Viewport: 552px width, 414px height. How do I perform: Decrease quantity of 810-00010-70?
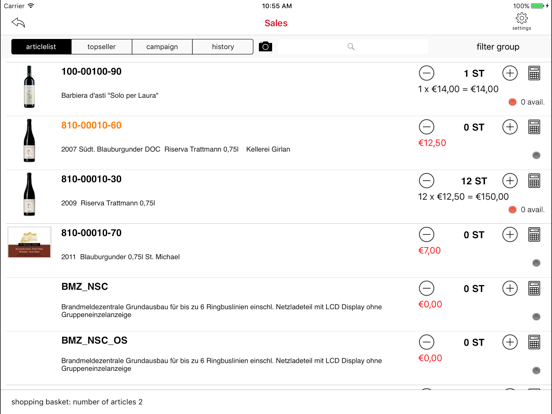(426, 235)
